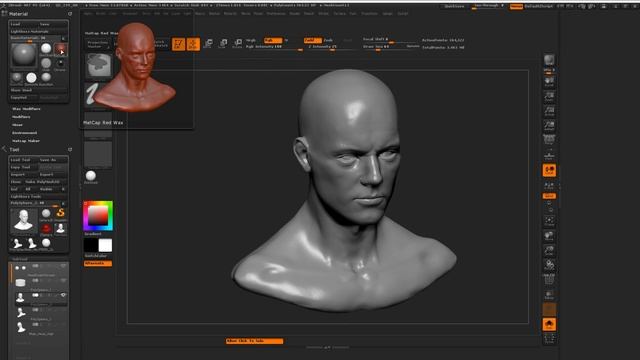
Task: Toggle the Floor grid on right shelf
Action: [x=549, y=155]
